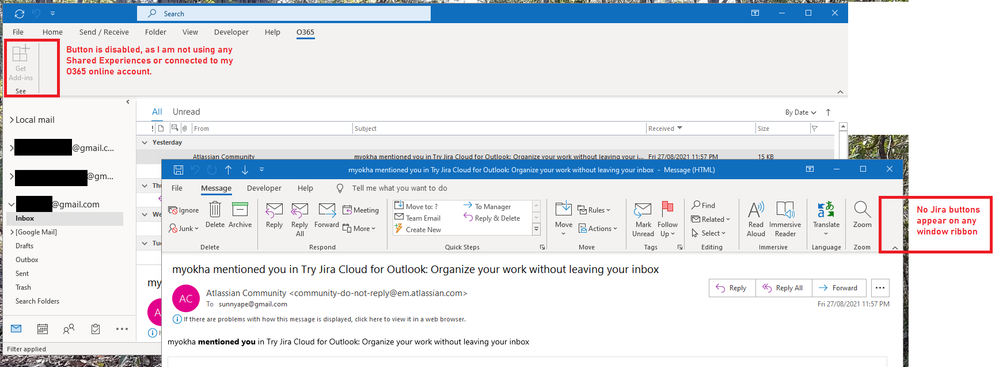The image size is (999, 367).
Task: Open the Related dropdown
Action: 710,219
